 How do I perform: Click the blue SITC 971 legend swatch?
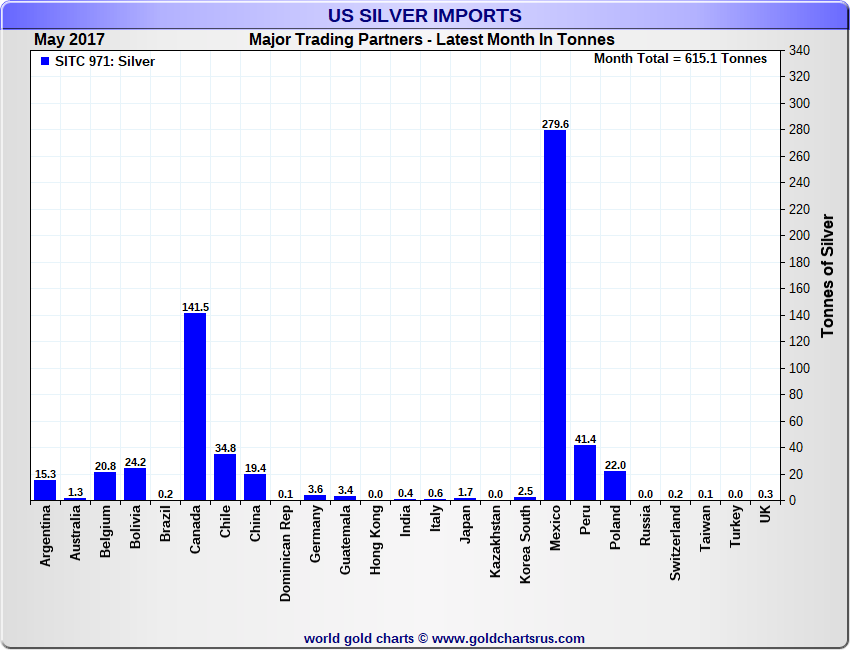click(x=44, y=62)
